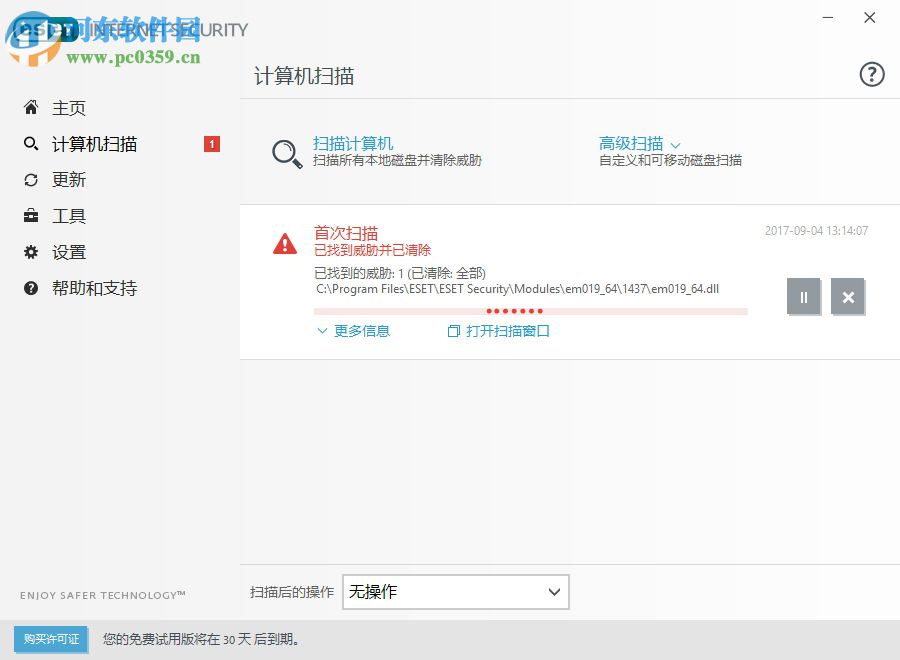This screenshot has height=660, width=900.
Task: Click the red badge showing 1 detected threat
Action: [x=211, y=143]
